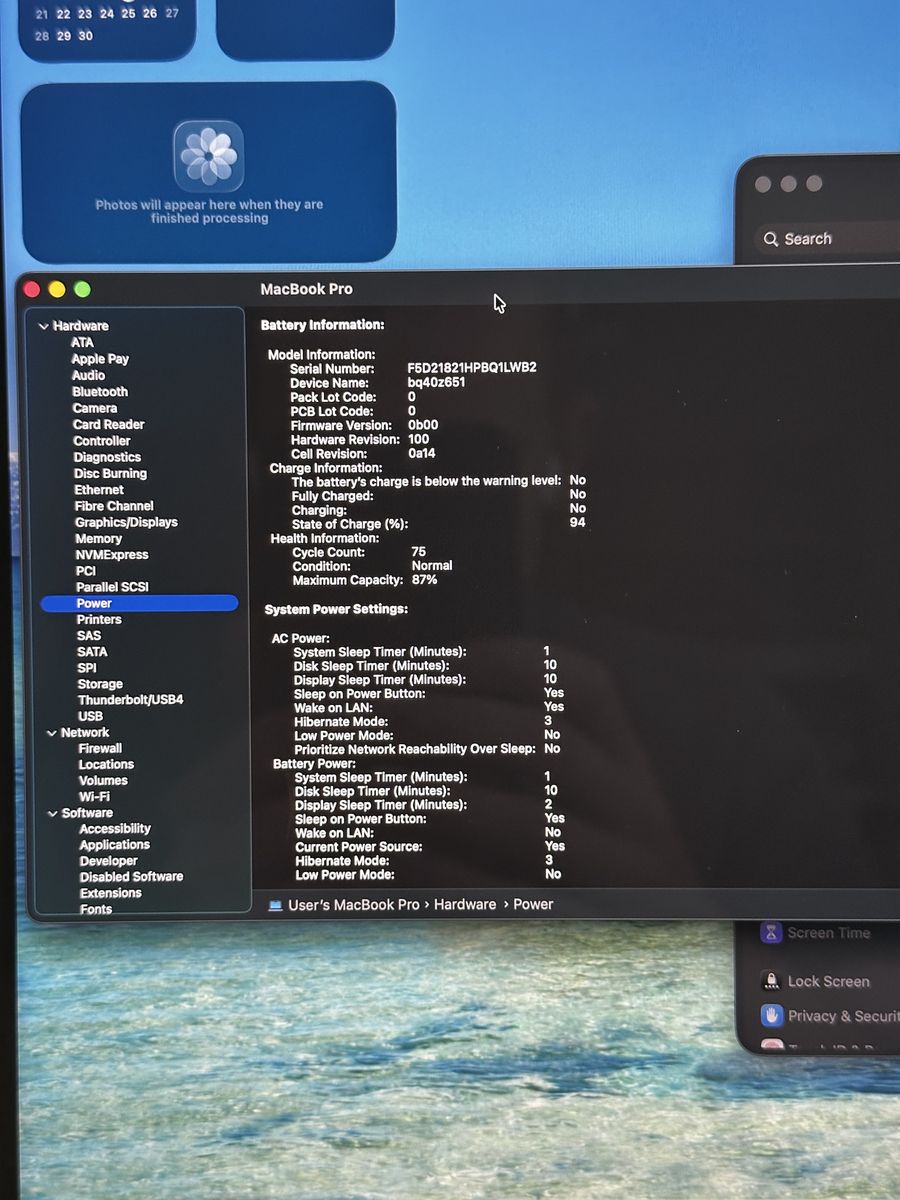This screenshot has height=1200, width=900.
Task: Open Volumes under Network
Action: (103, 780)
